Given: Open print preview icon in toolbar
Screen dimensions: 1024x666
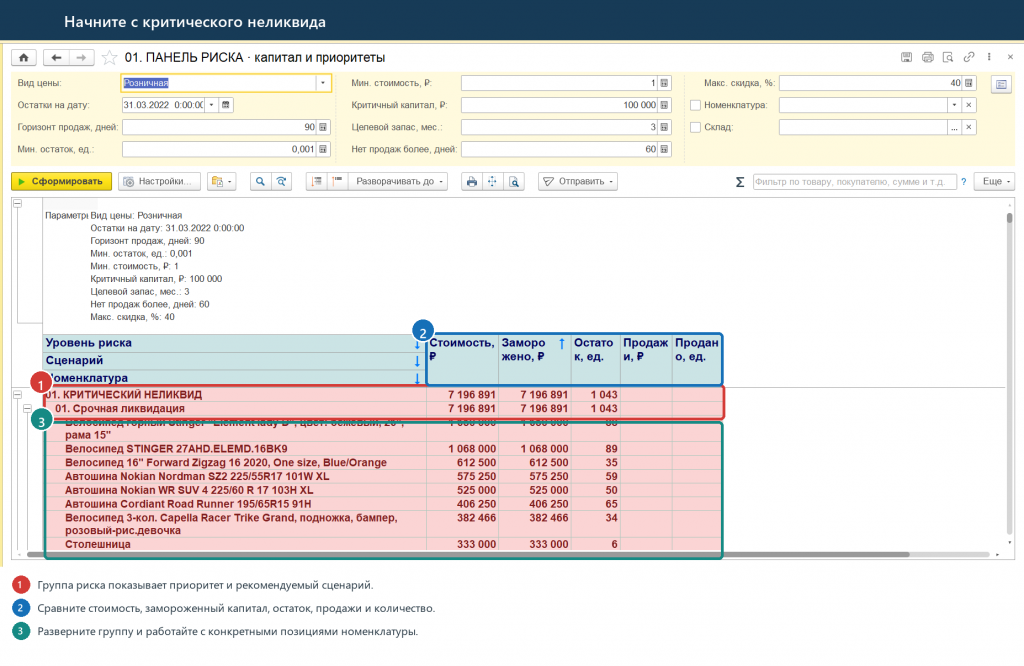Looking at the screenshot, I should point(515,182).
